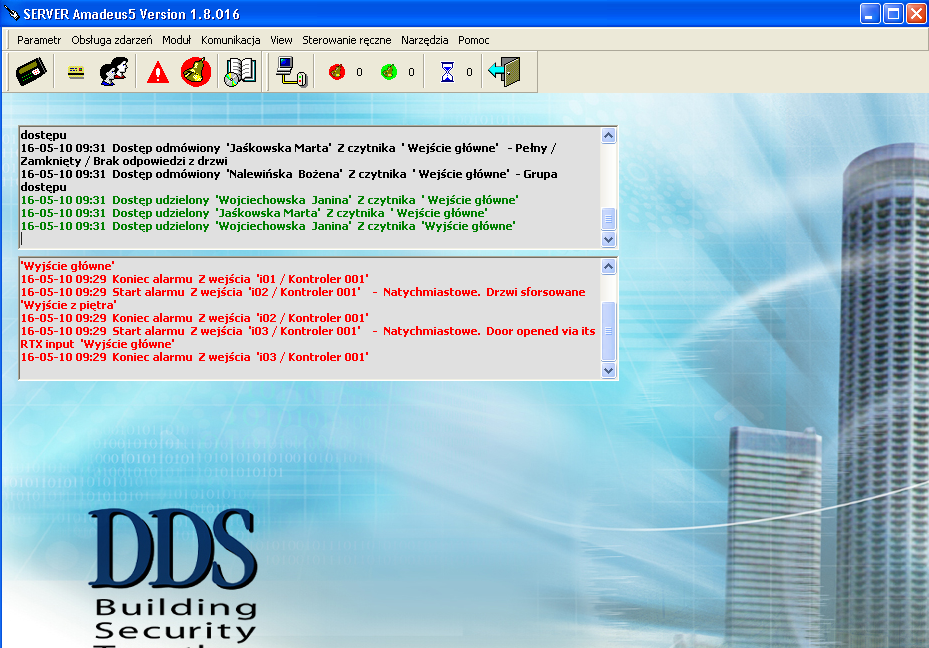Screen dimensions: 929x648
Task: Open the Obsługa zdarzeń menu
Action: coord(111,40)
